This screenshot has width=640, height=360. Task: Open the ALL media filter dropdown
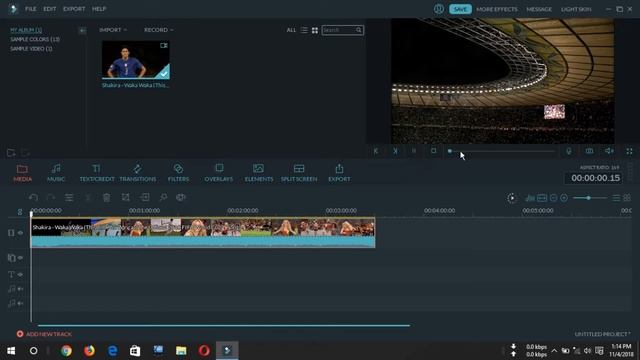pos(291,30)
